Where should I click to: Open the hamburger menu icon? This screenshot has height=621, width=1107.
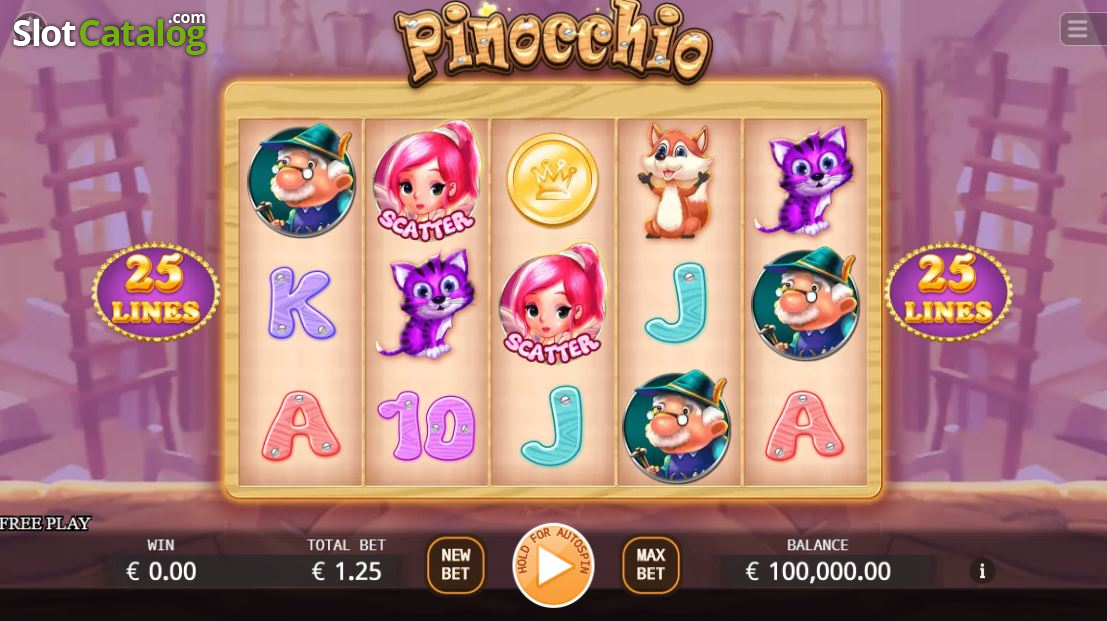[x=1077, y=30]
